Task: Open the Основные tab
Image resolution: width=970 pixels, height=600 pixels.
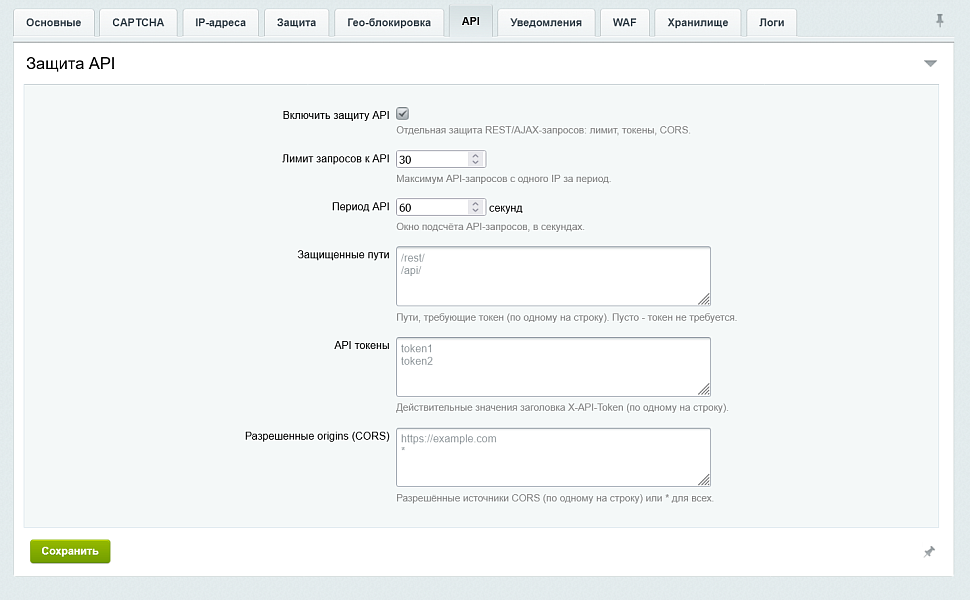Action: coord(54,22)
